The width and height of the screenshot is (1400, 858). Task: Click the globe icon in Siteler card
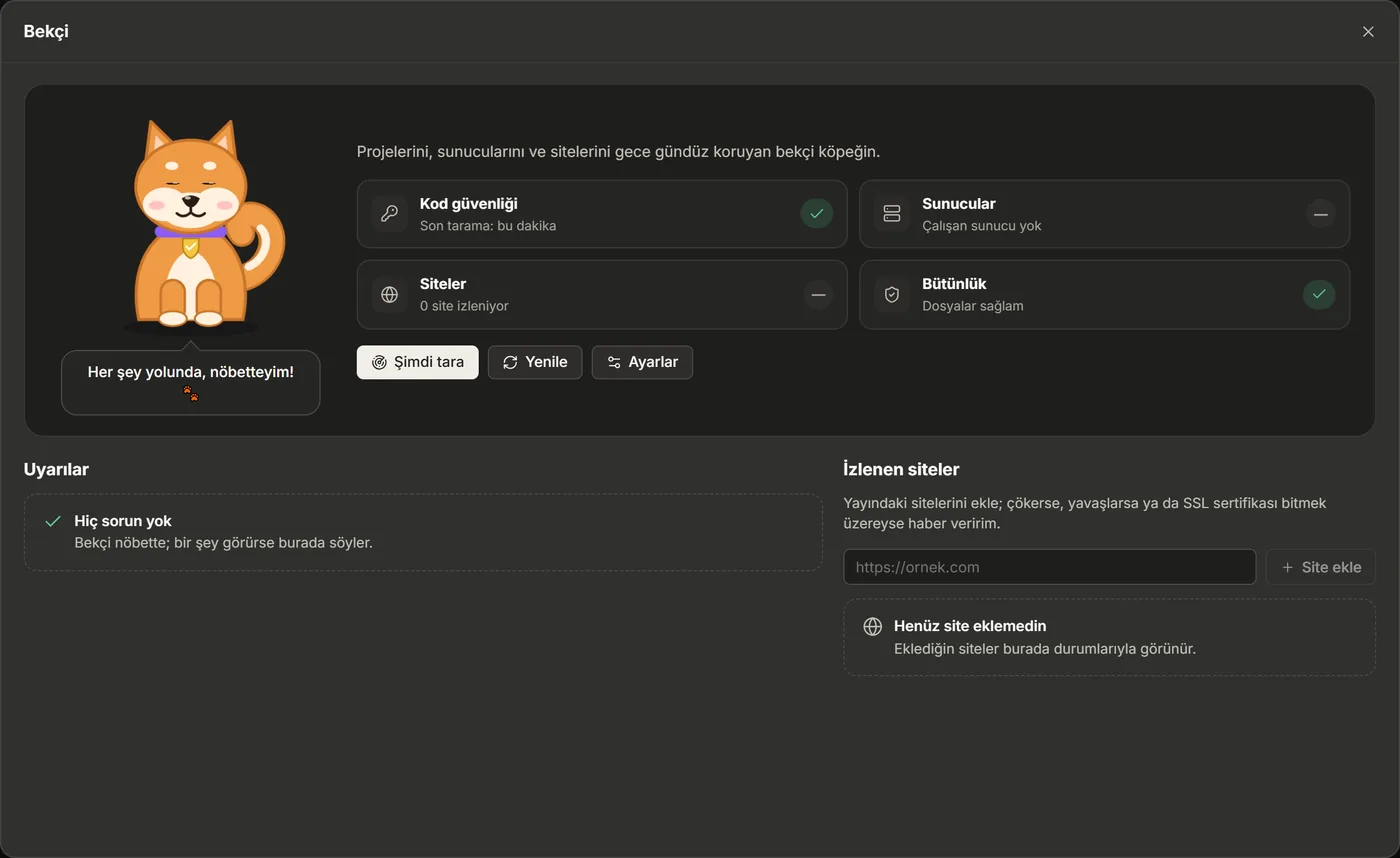[x=390, y=295]
